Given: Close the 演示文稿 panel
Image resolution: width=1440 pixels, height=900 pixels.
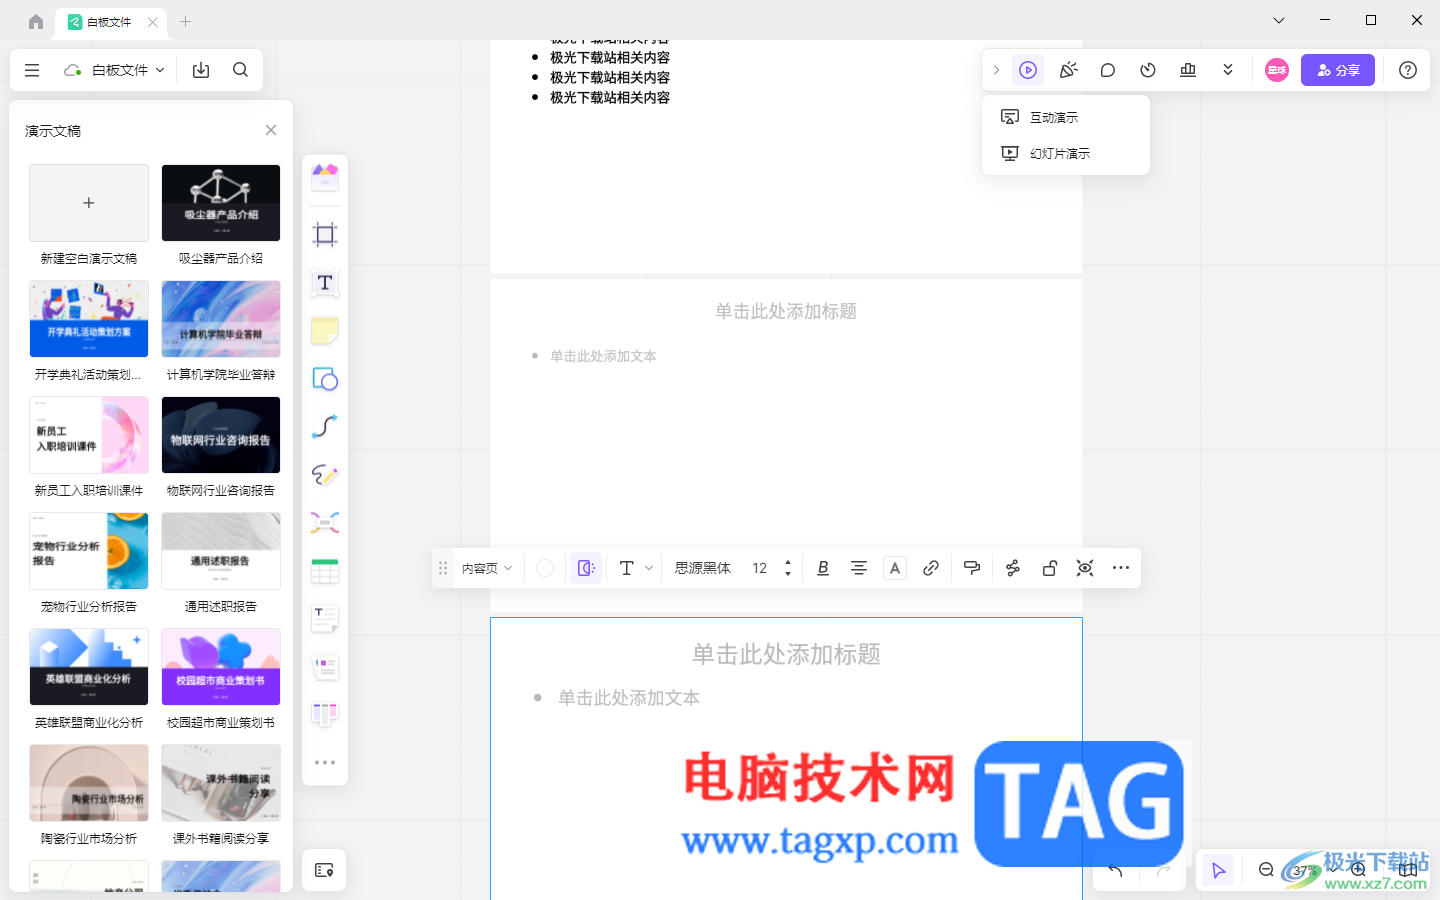Looking at the screenshot, I should click(271, 130).
